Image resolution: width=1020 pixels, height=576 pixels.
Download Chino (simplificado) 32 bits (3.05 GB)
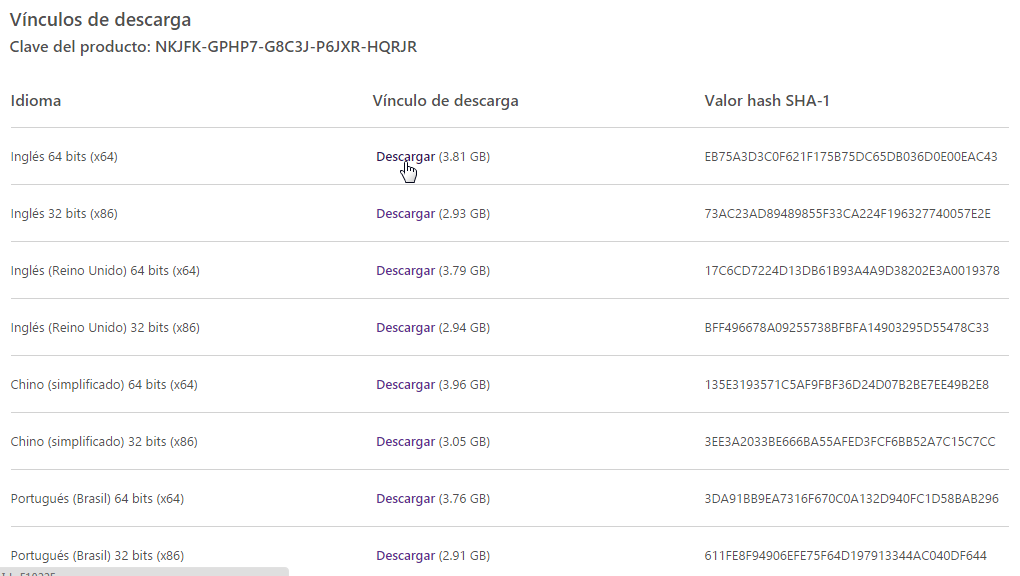405,442
